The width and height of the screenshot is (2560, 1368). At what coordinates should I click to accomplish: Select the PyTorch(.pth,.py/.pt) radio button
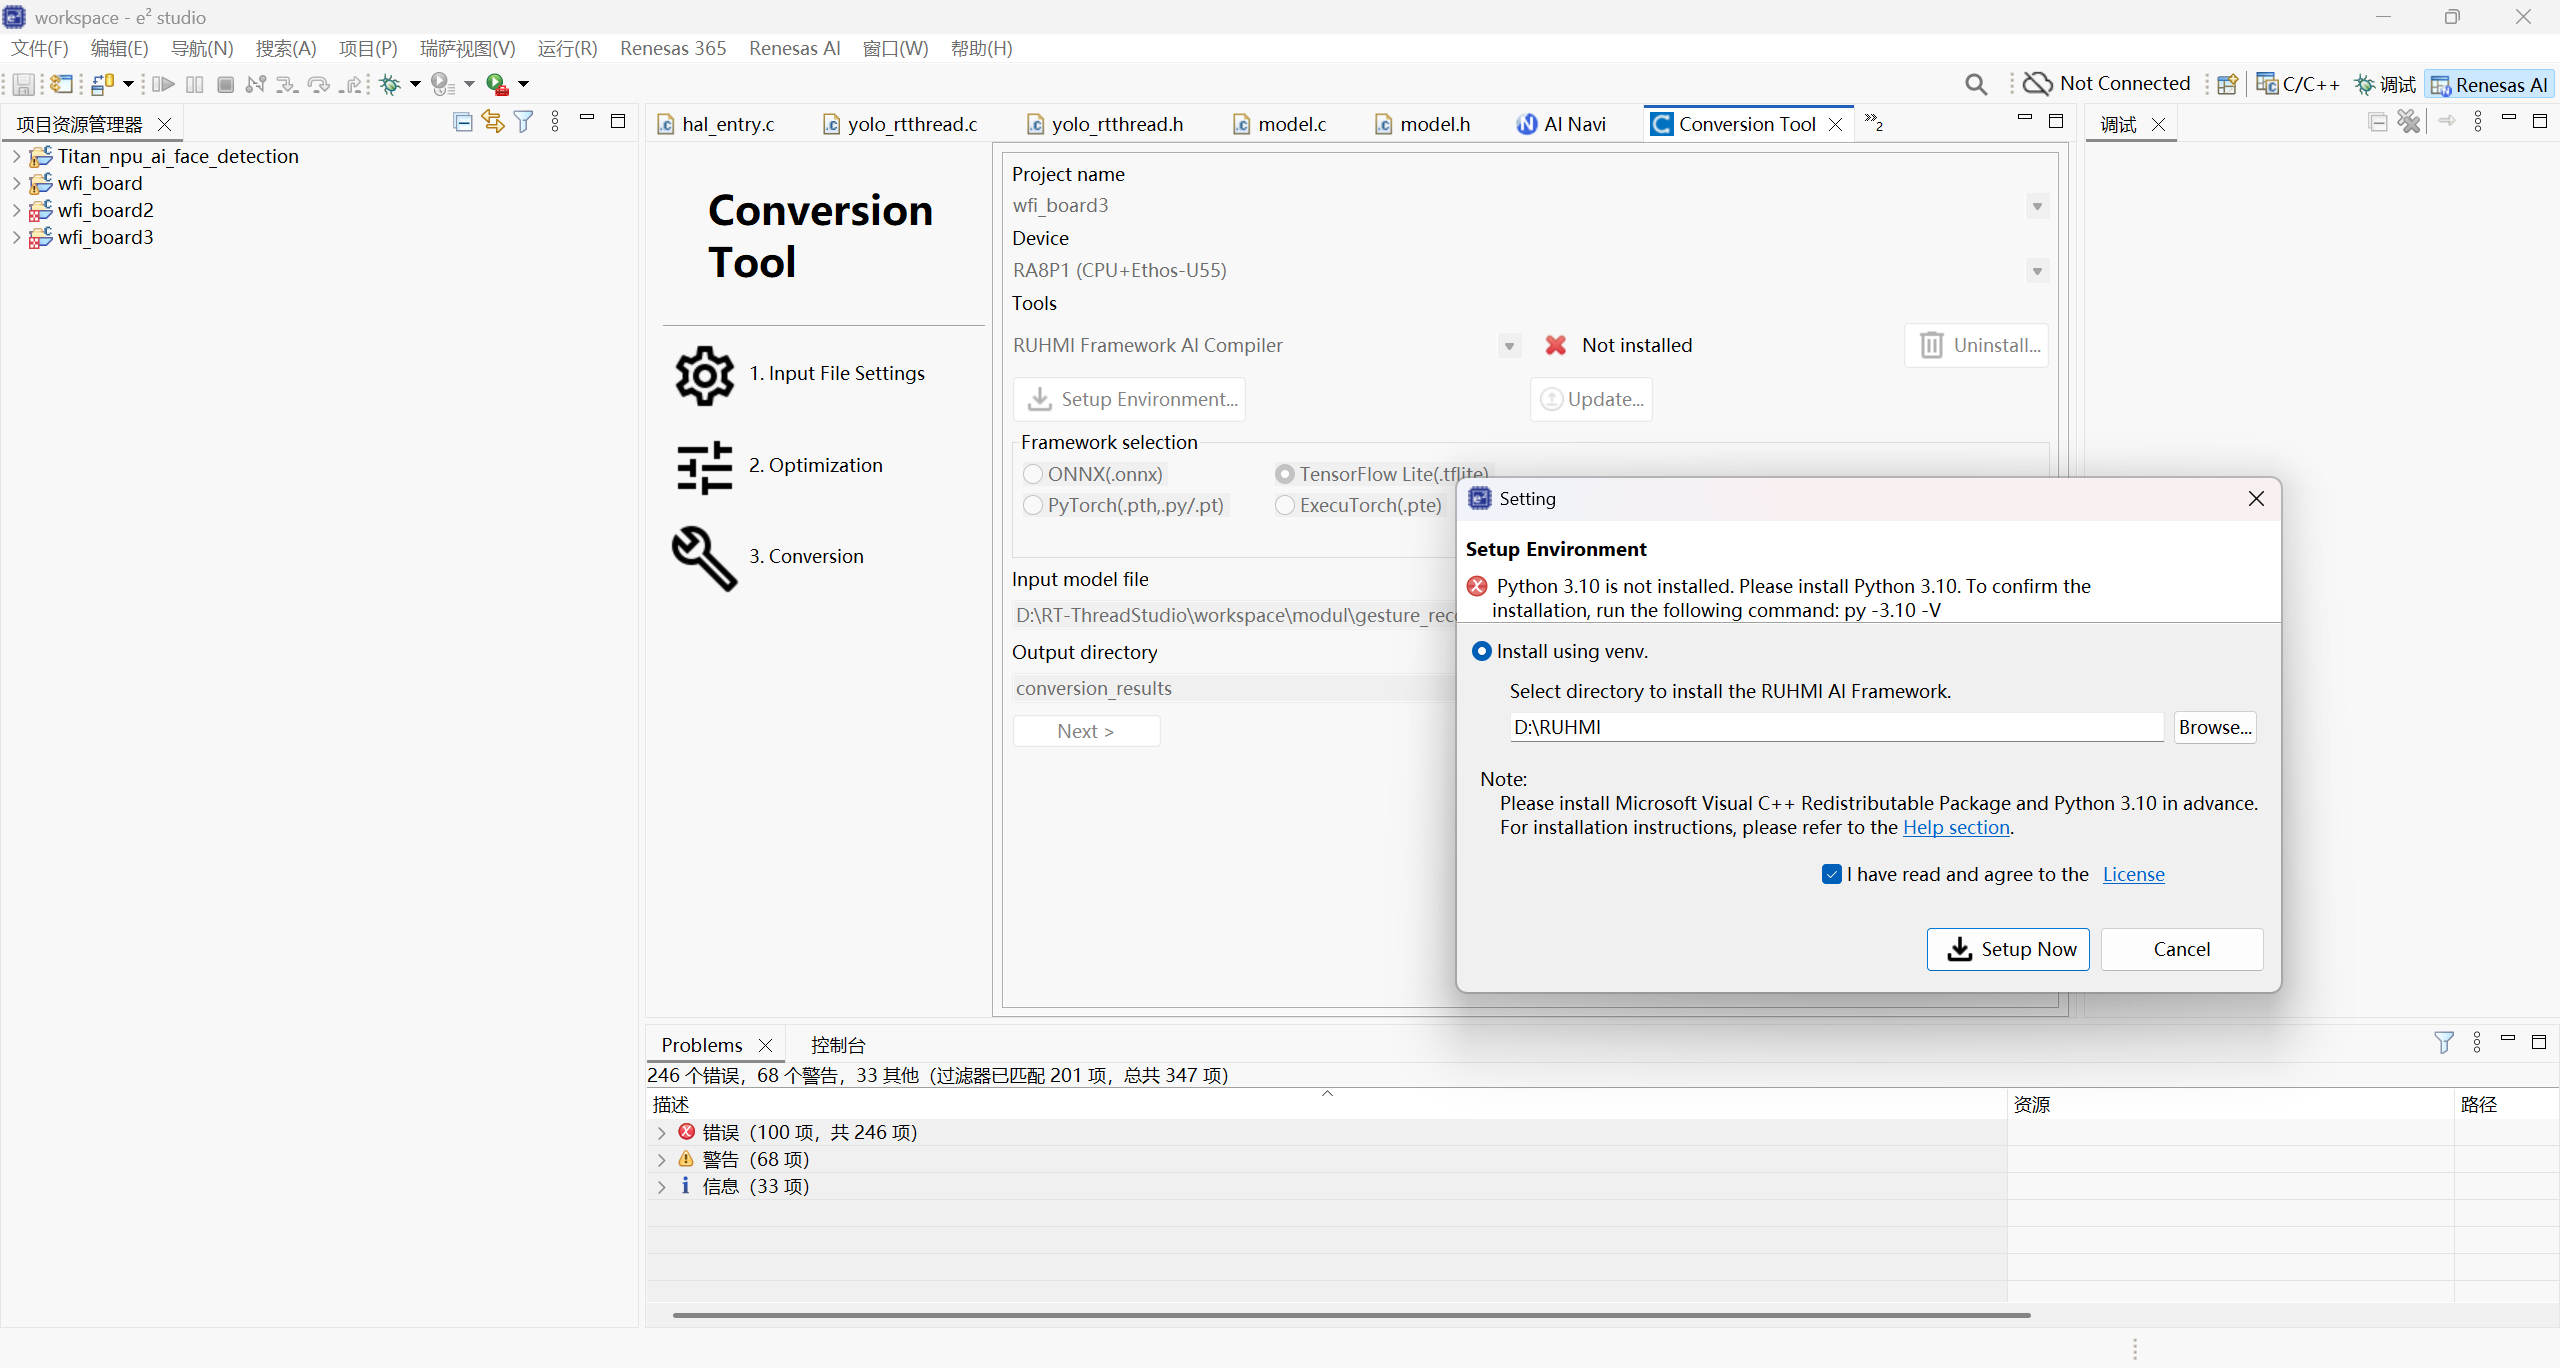1033,505
